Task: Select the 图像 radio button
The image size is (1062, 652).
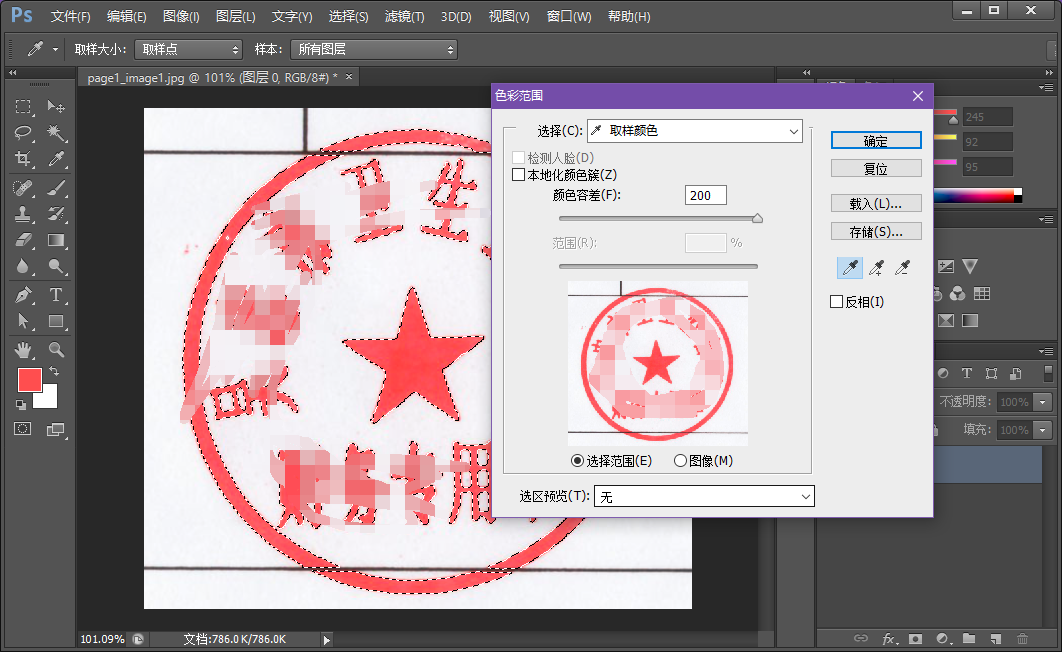Action: (680, 460)
